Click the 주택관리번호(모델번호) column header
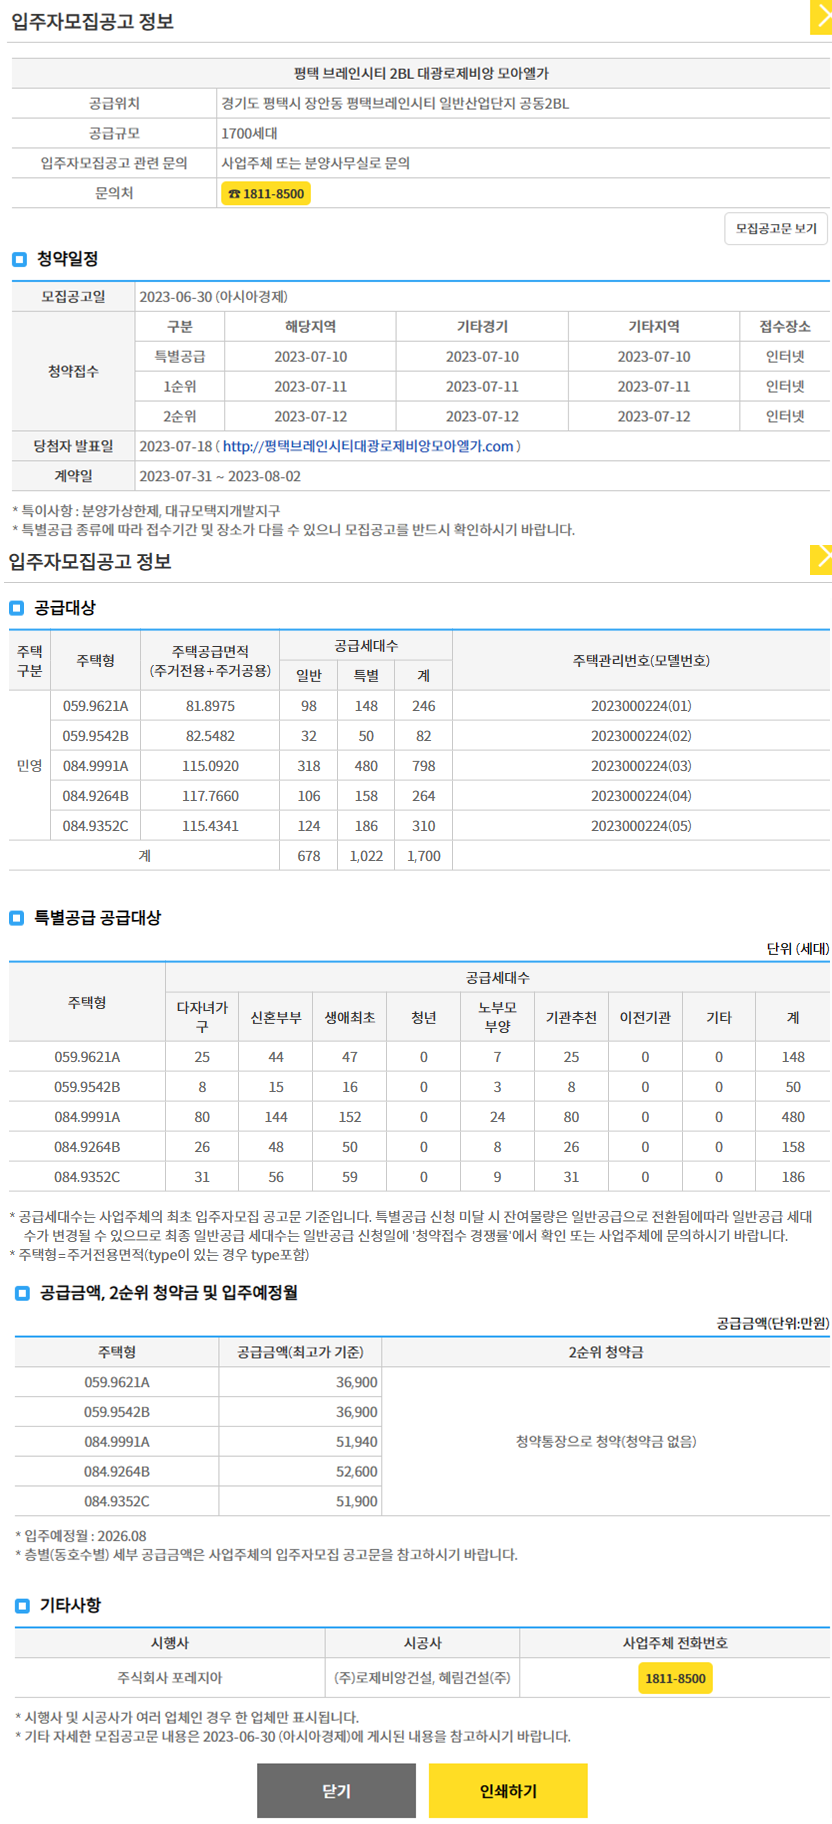 [x=641, y=660]
